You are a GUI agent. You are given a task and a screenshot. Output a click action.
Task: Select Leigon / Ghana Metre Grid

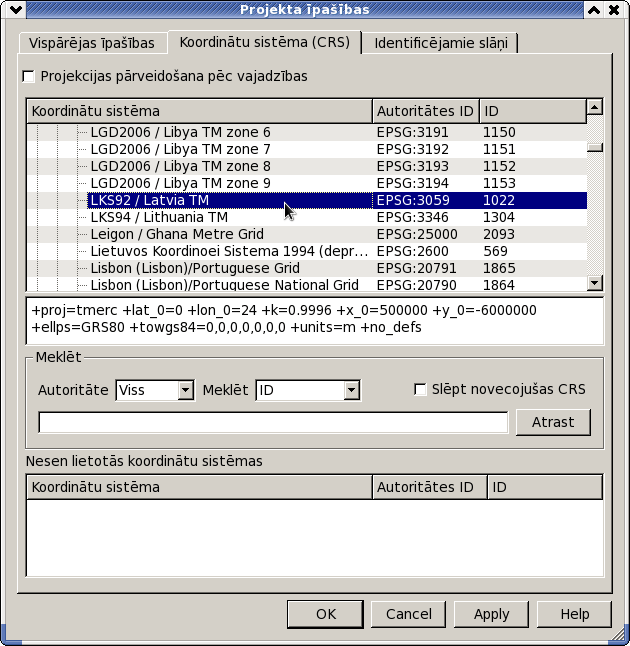coord(307,234)
